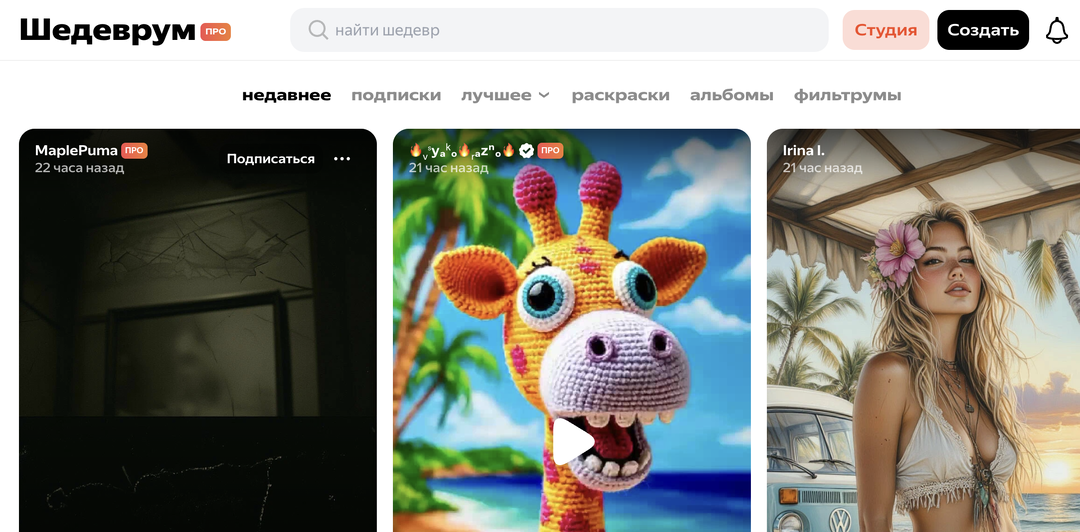1080x532 pixels.
Task: Expand the лучшее dropdown
Action: 506,95
